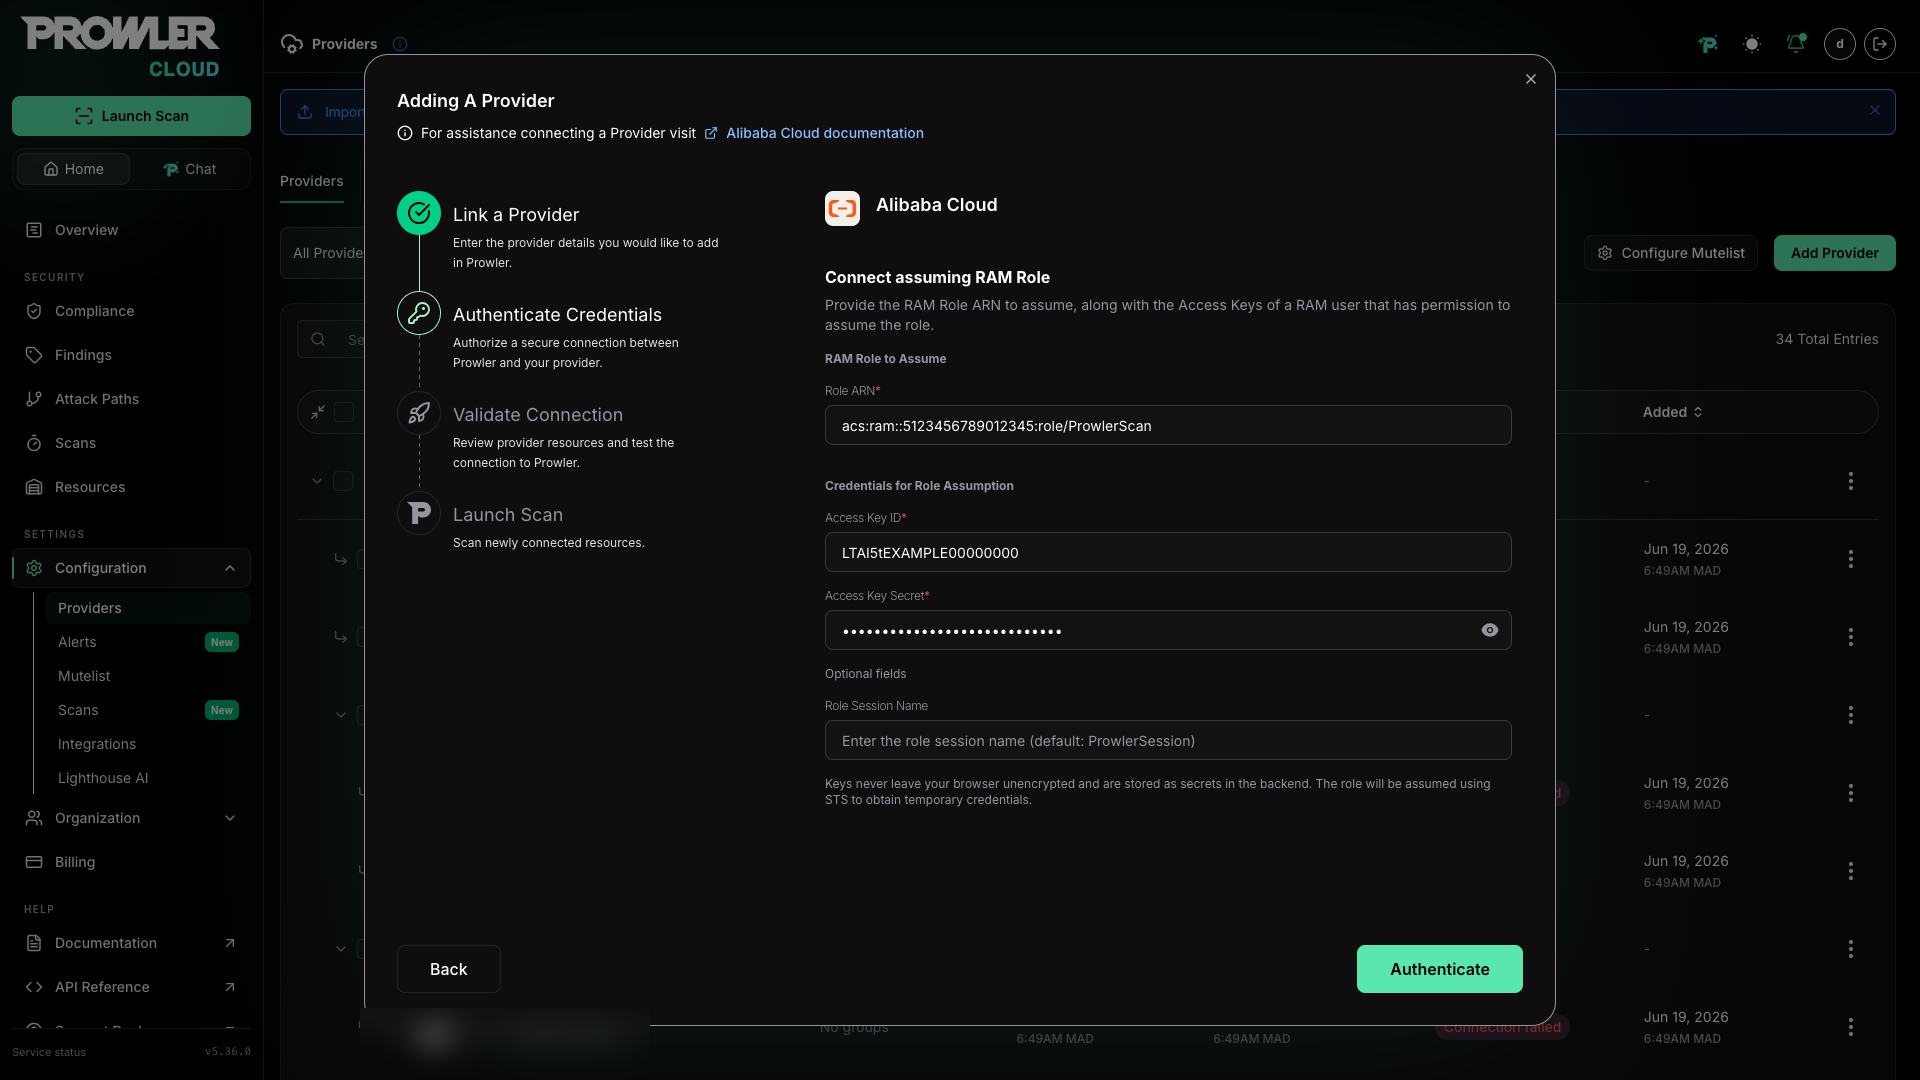Fill in the Role Session Name field

tap(1168, 740)
